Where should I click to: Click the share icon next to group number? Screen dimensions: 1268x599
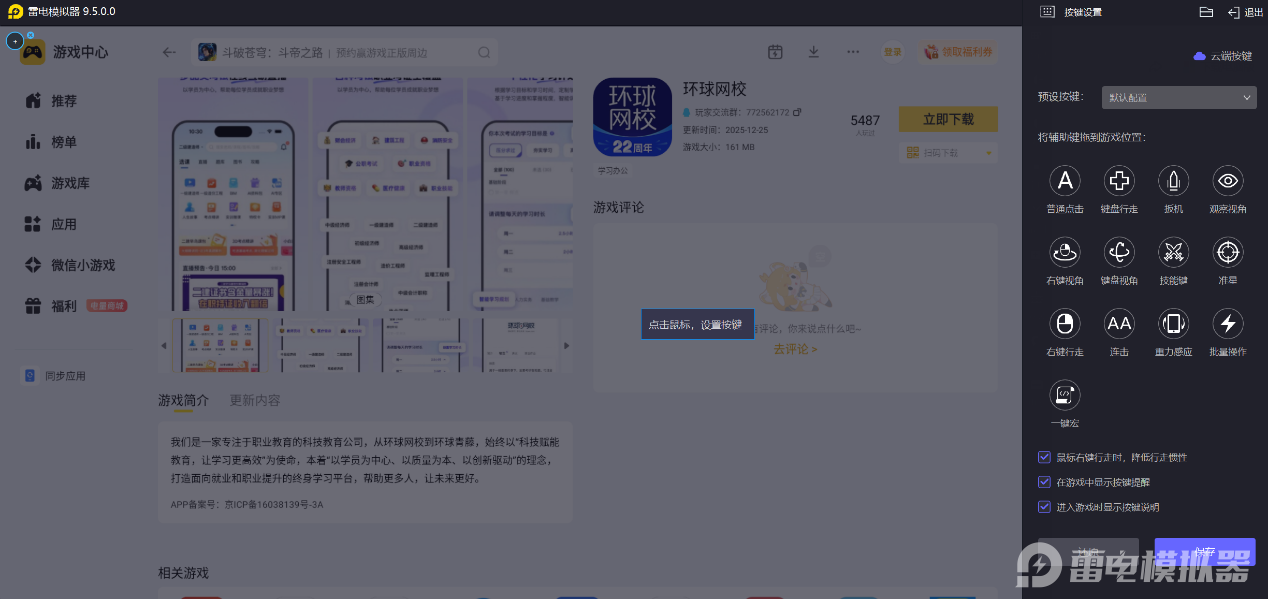(x=797, y=112)
